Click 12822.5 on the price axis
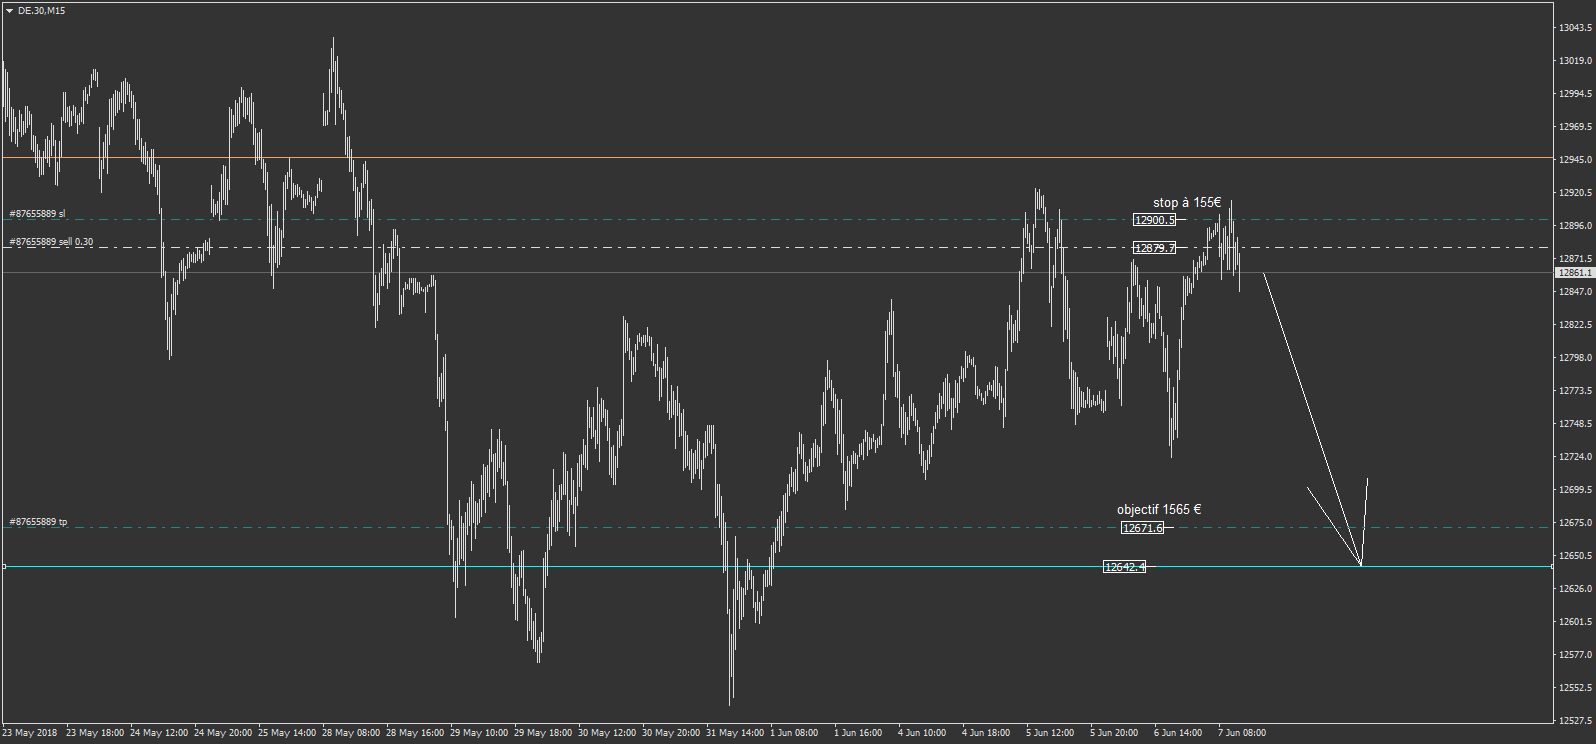Image resolution: width=1596 pixels, height=744 pixels. pos(1575,325)
